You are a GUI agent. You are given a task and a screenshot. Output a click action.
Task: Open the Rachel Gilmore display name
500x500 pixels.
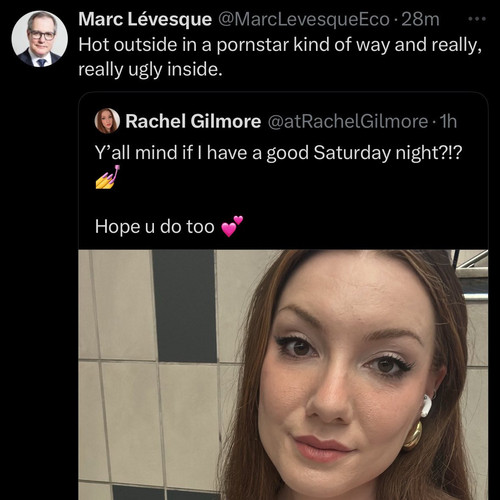(193, 121)
